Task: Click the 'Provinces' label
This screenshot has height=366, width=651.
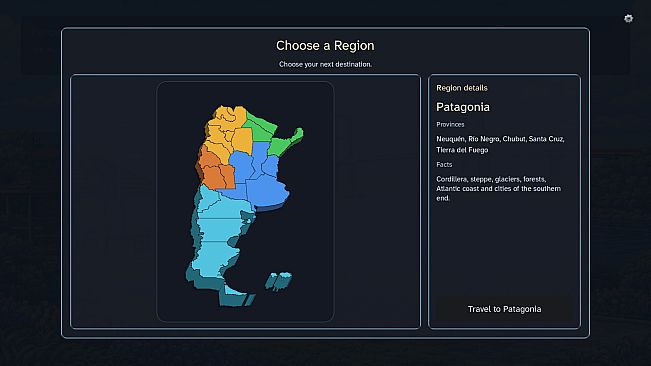Action: point(450,124)
